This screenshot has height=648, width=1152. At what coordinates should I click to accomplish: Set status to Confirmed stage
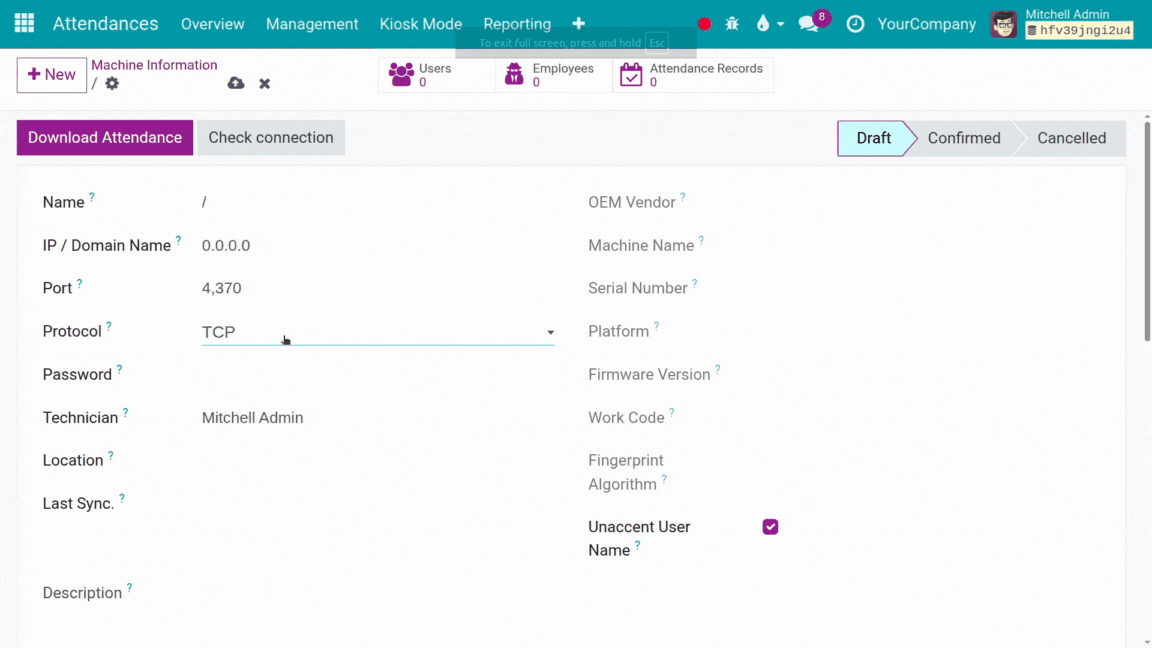(x=963, y=139)
